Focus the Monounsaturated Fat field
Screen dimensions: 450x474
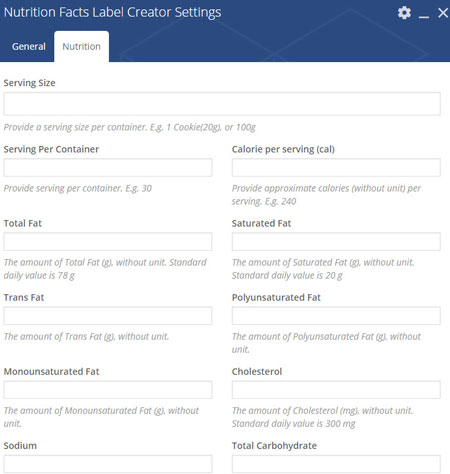pos(108,390)
